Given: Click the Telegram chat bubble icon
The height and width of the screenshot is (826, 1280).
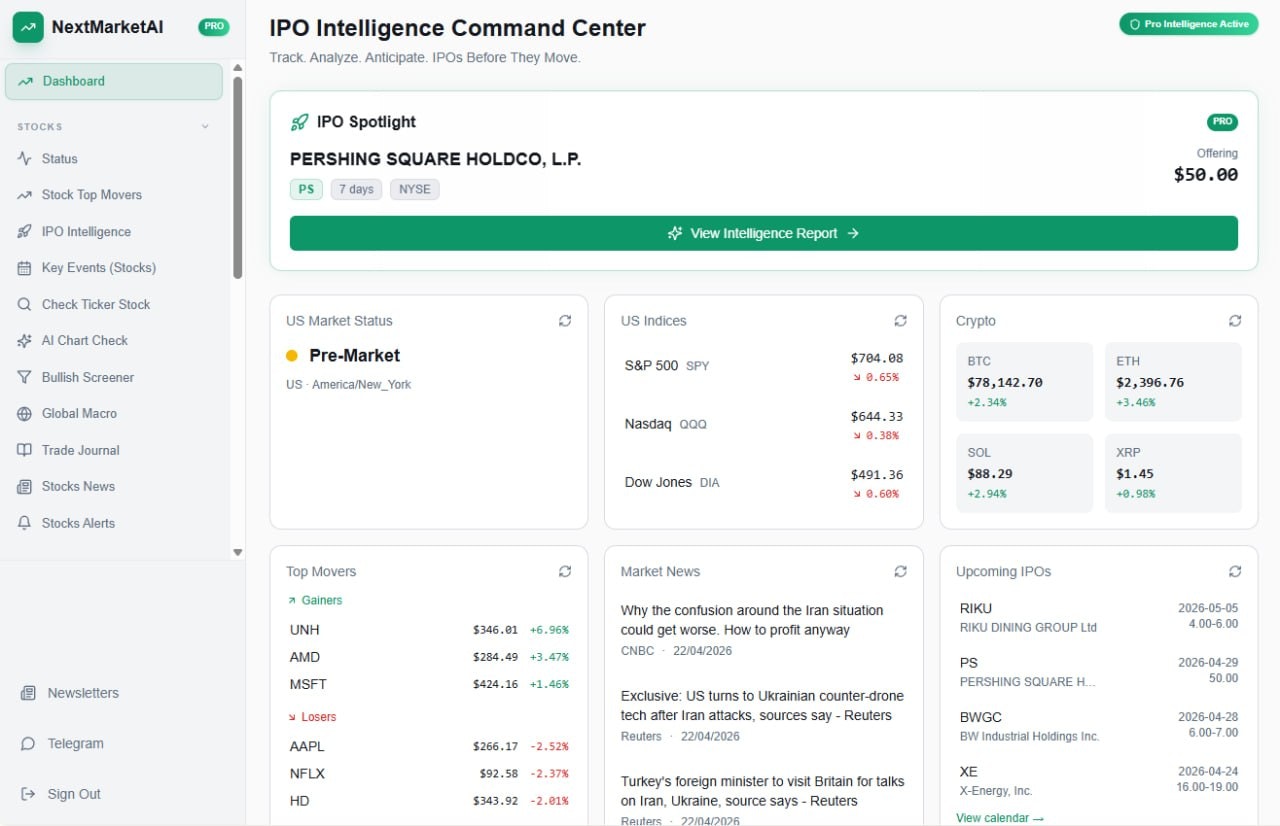Looking at the screenshot, I should click(28, 744).
